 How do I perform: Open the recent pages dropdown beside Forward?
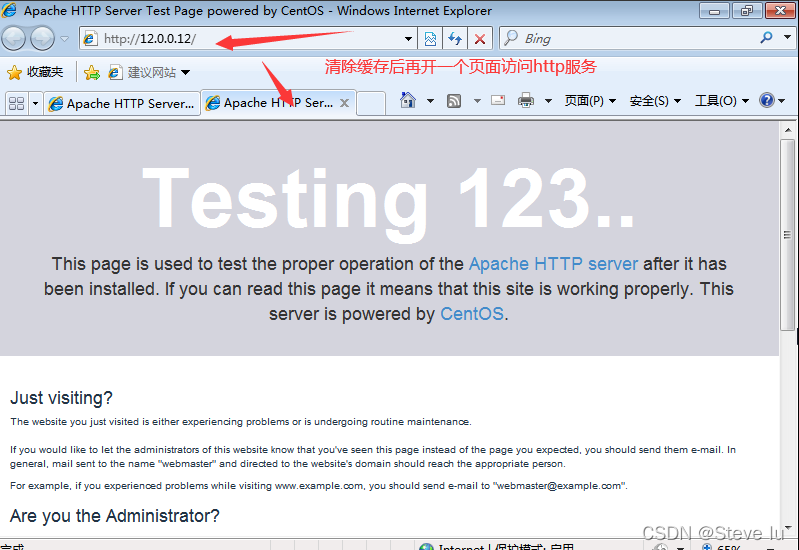[65, 39]
